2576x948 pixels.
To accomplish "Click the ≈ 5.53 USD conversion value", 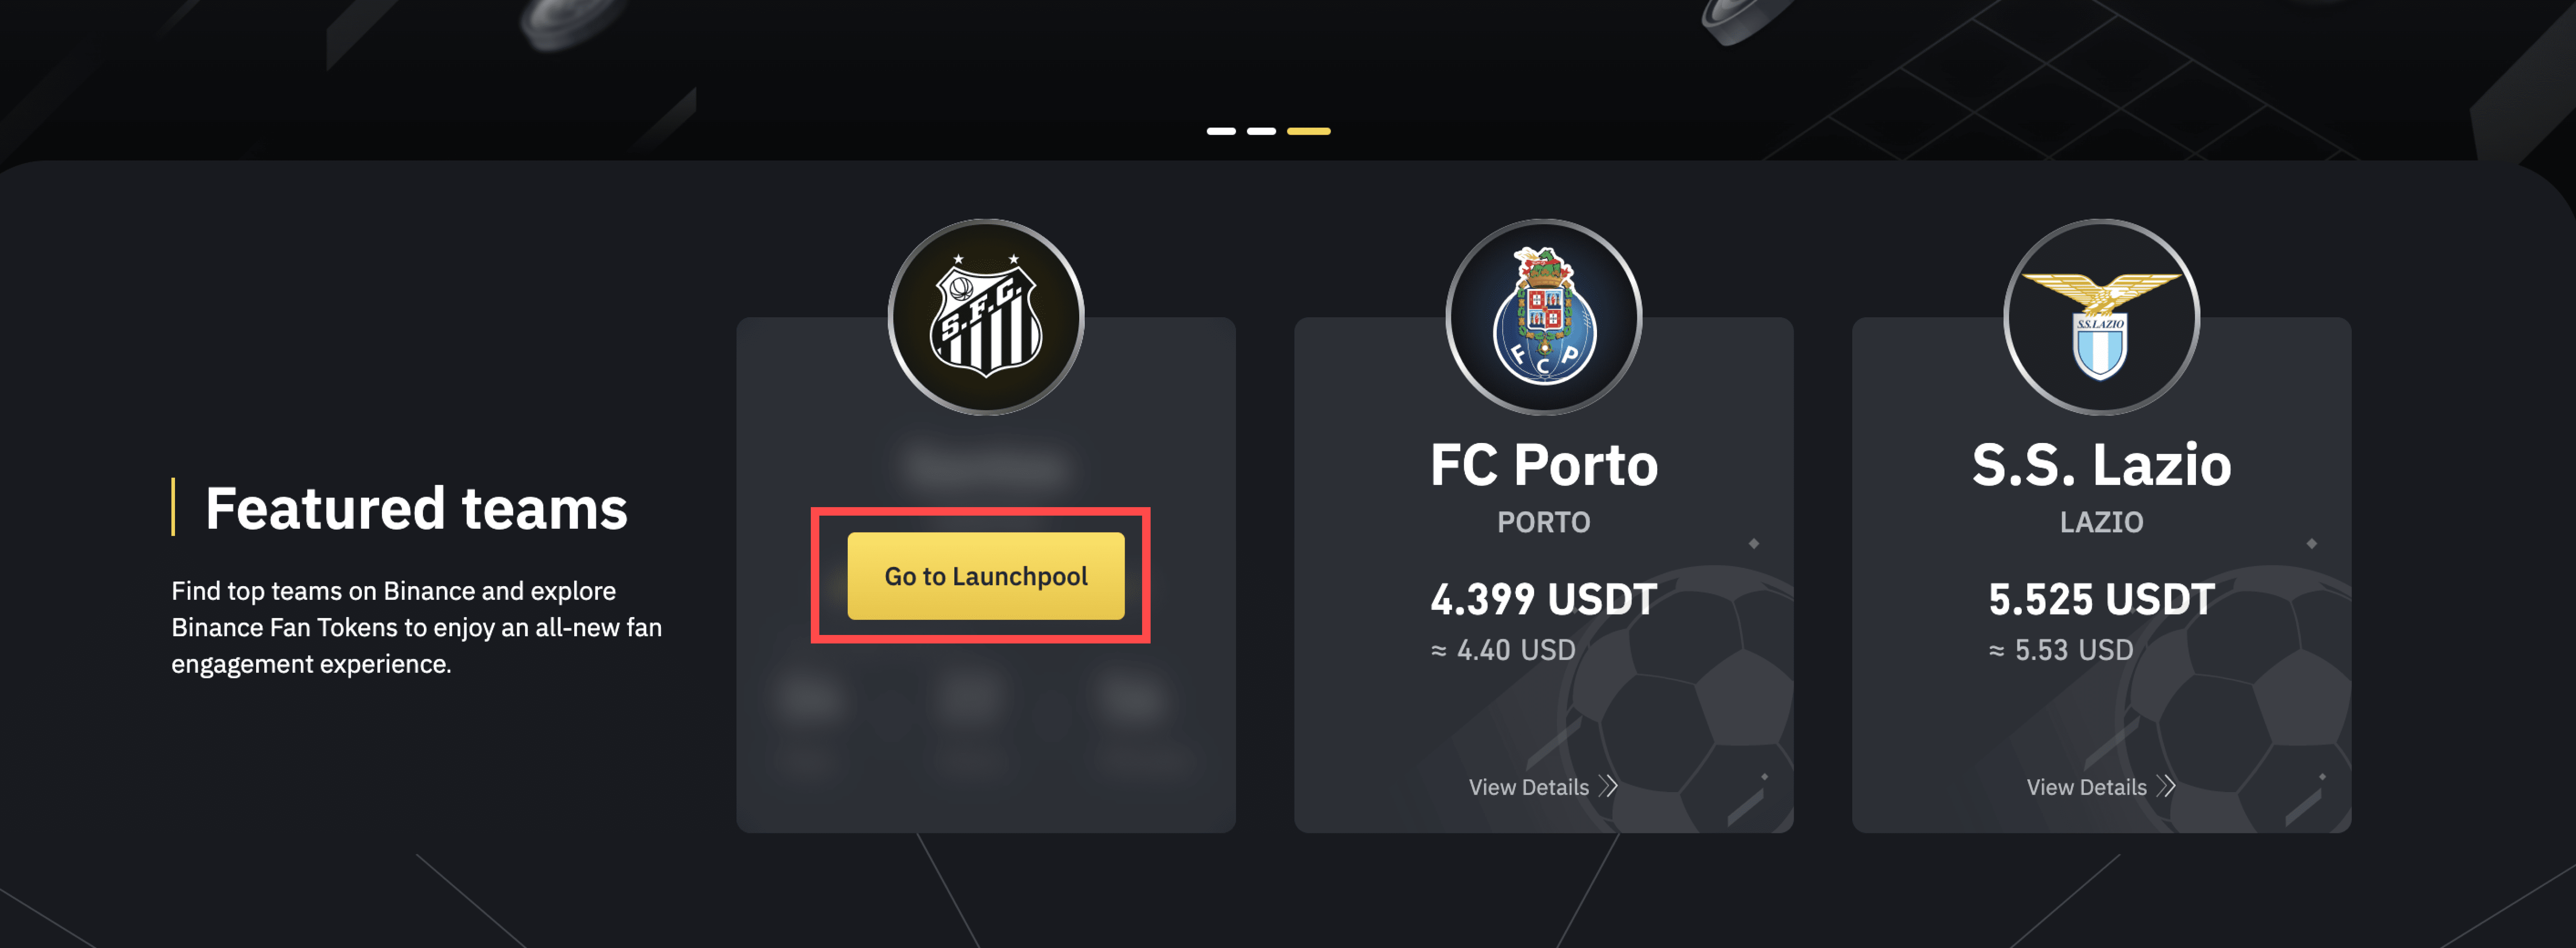I will click(2061, 650).
